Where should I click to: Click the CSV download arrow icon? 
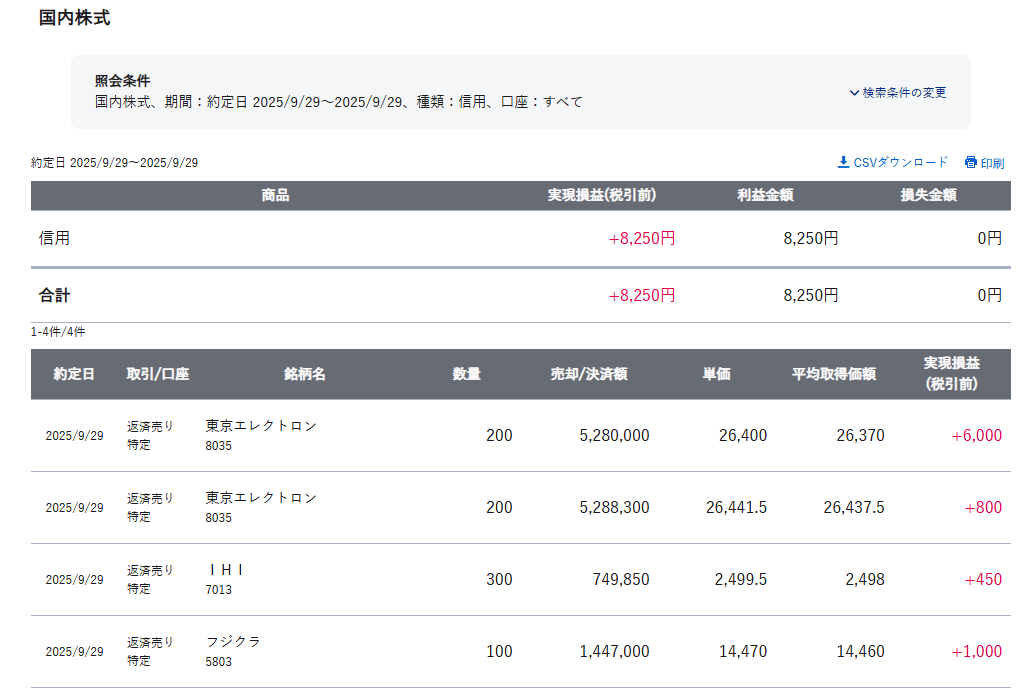coord(843,162)
